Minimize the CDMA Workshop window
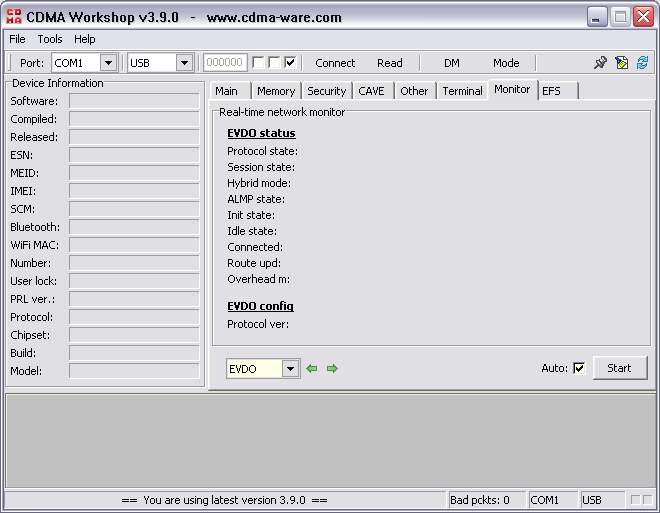Image resolution: width=660 pixels, height=513 pixels. click(597, 17)
